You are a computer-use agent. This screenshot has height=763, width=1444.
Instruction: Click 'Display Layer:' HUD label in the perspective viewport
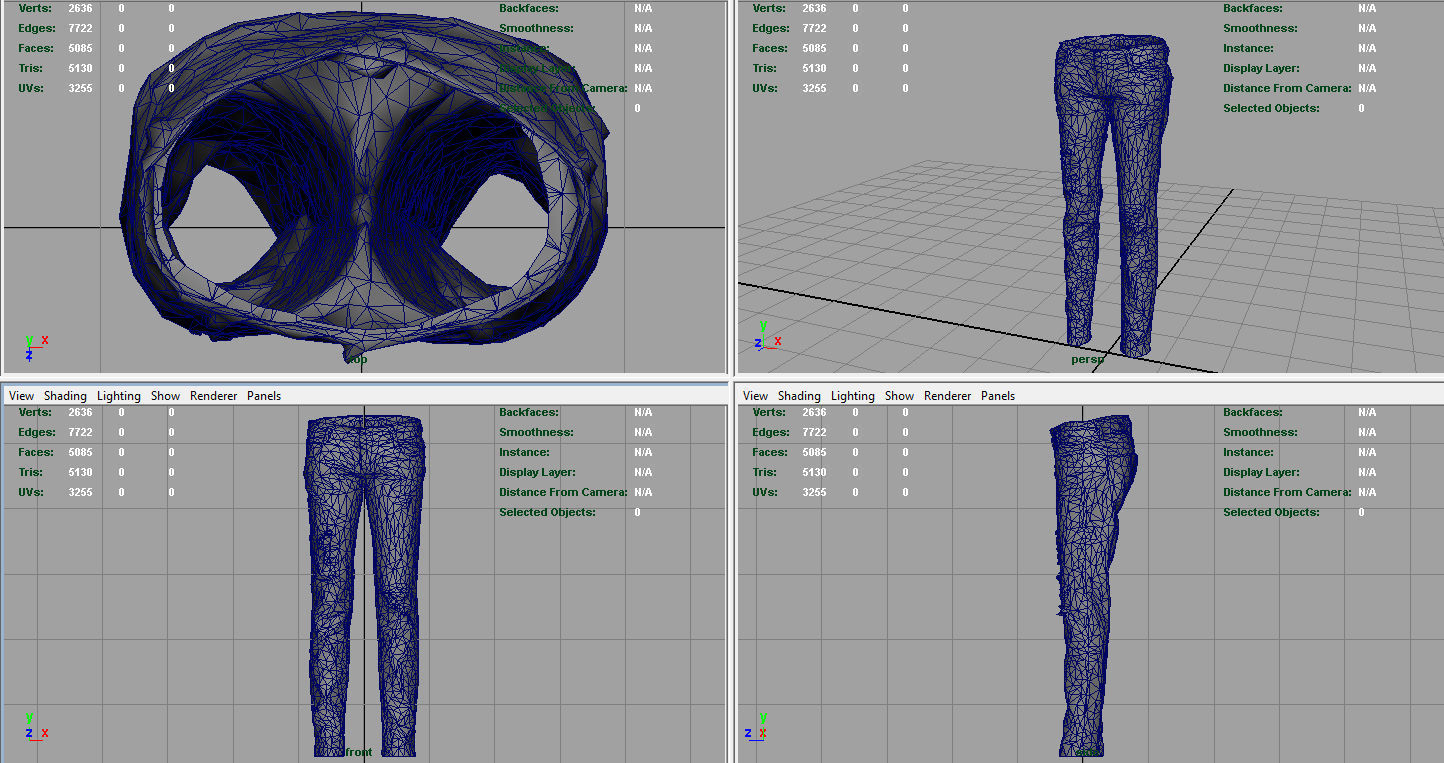(x=1261, y=68)
